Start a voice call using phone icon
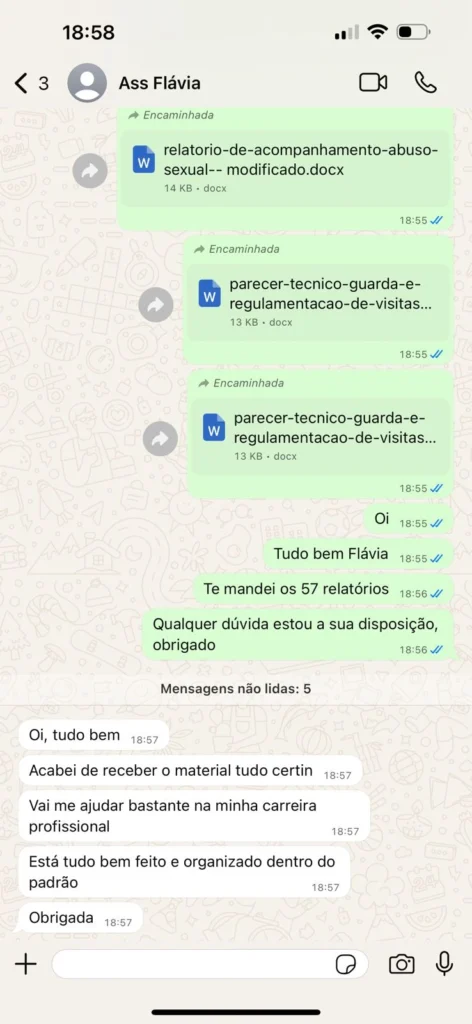The height and width of the screenshot is (1024, 472). coord(426,82)
